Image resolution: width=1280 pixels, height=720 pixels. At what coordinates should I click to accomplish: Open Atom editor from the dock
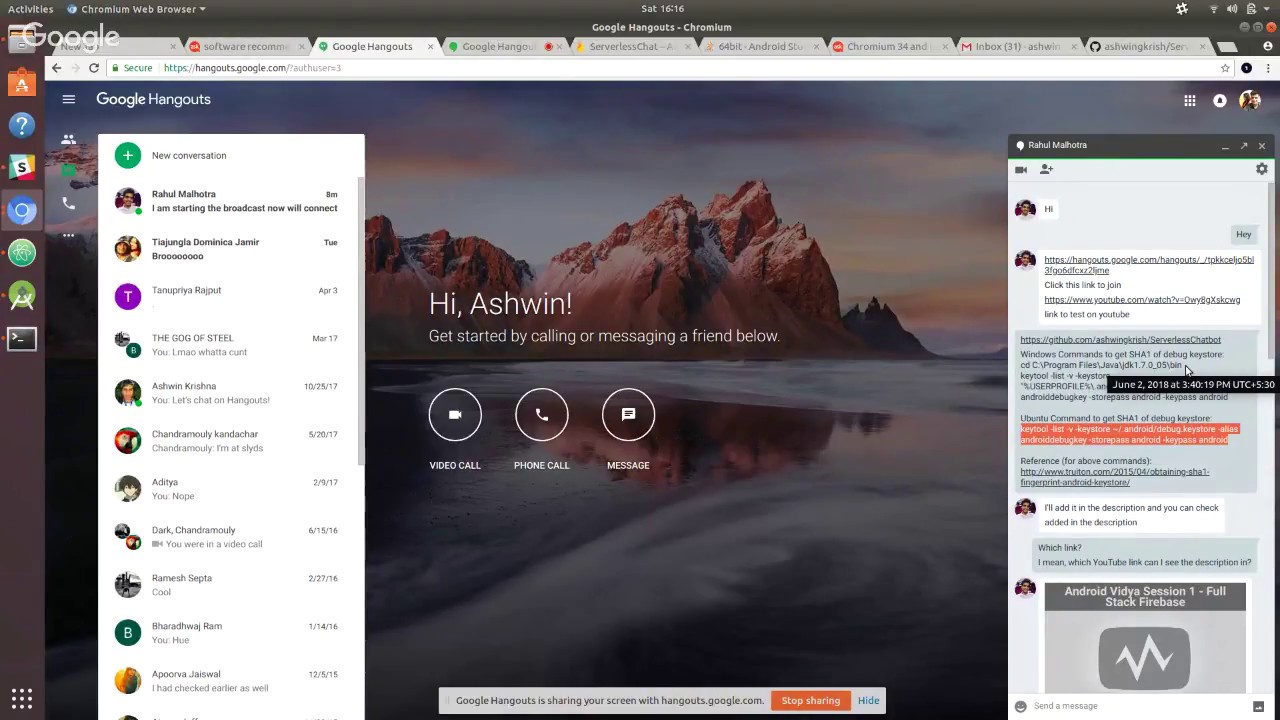(22, 253)
